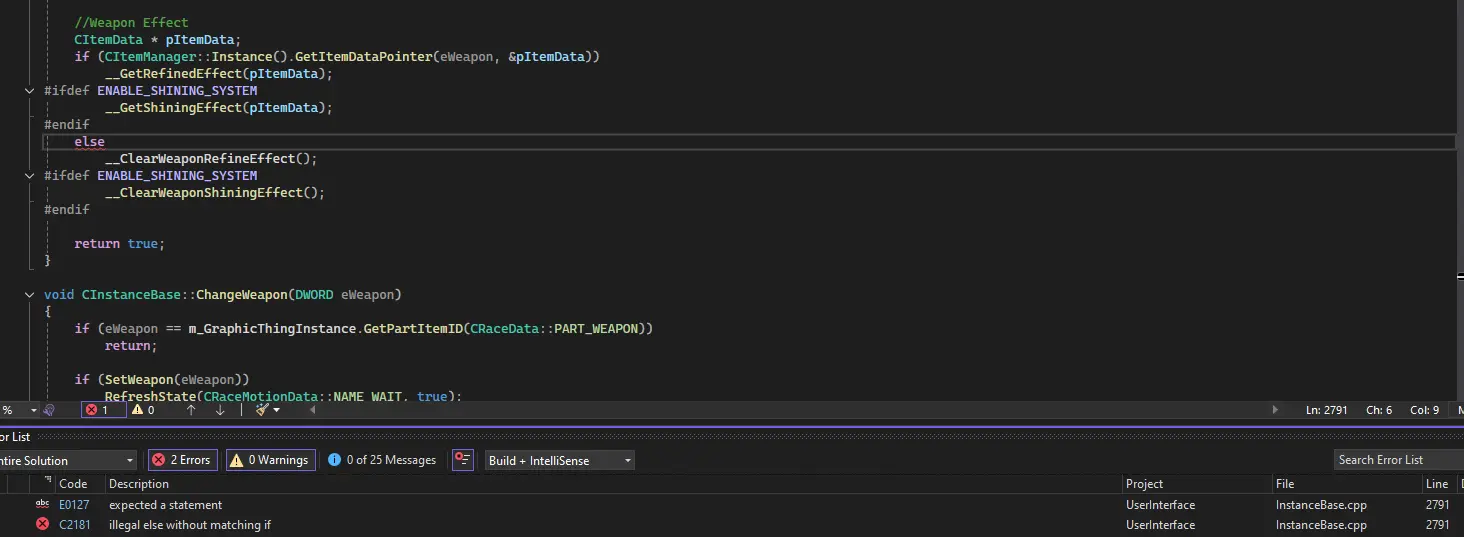Toggle the 2 Errors filter

pyautogui.click(x=182, y=460)
